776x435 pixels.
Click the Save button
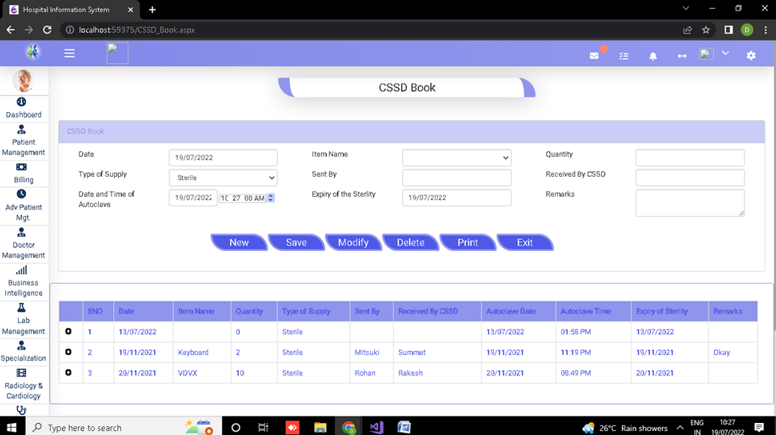coord(296,242)
